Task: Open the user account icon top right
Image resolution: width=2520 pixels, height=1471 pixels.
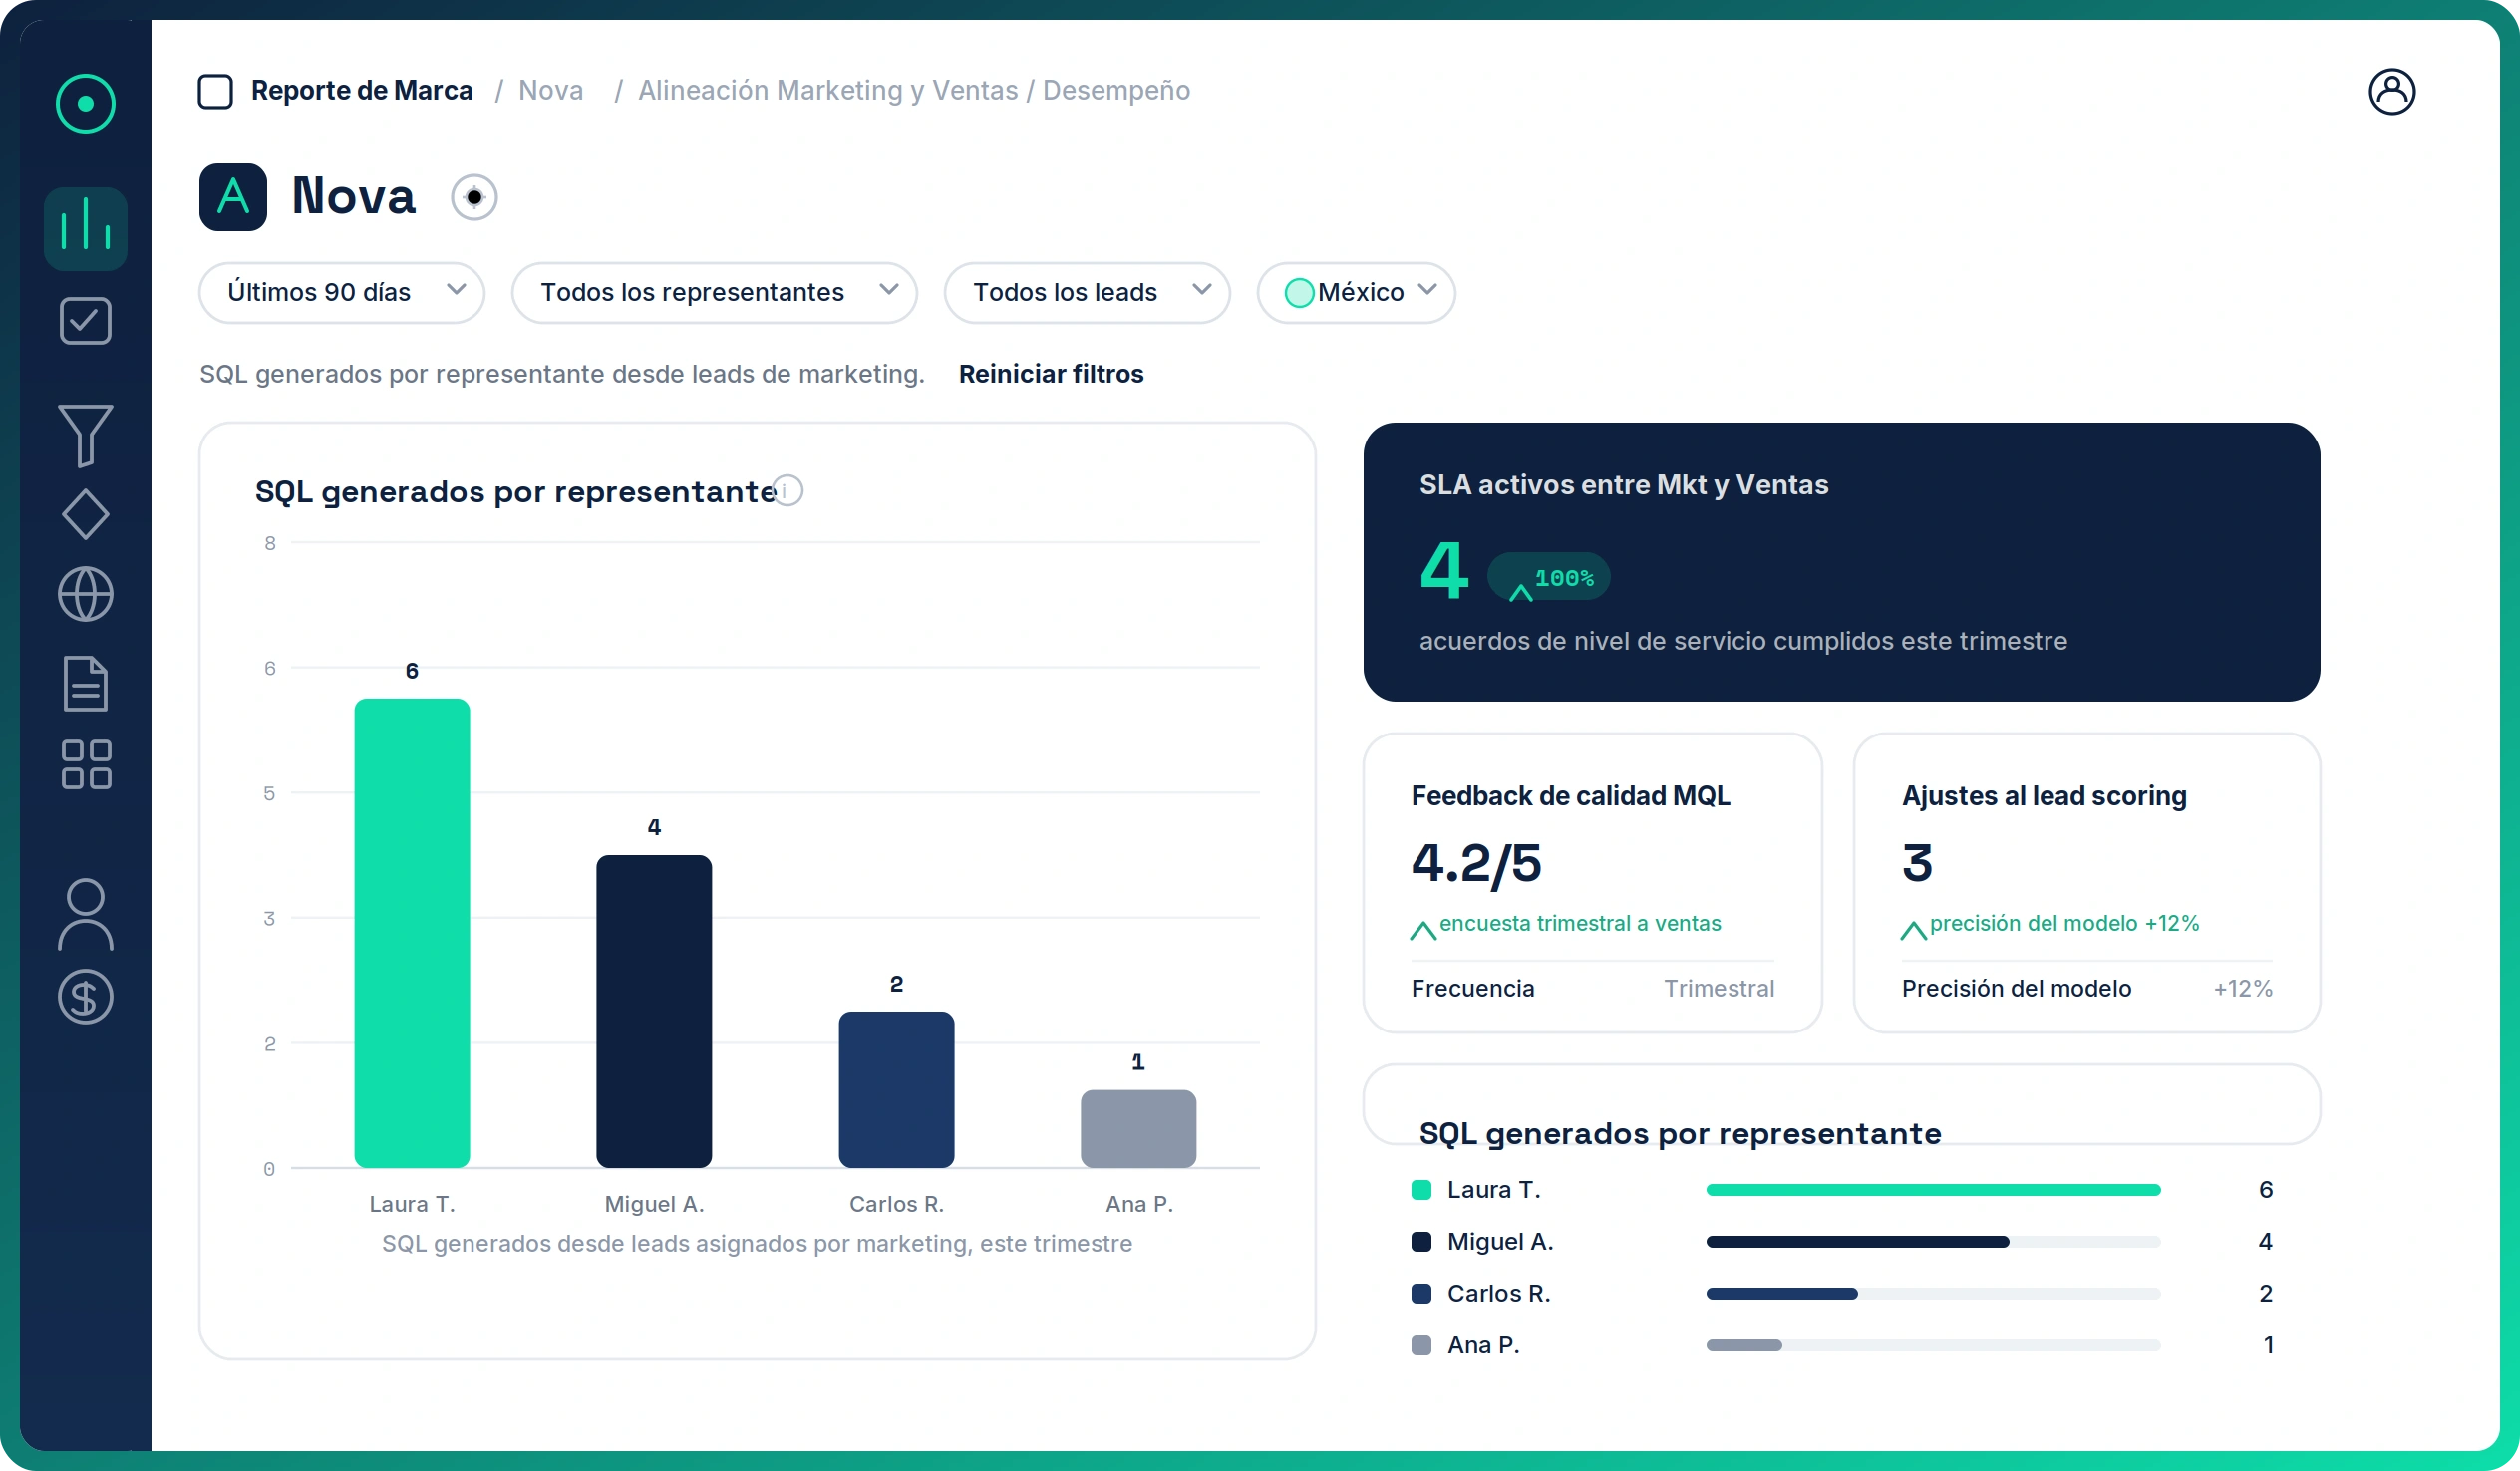Action: (x=2392, y=91)
